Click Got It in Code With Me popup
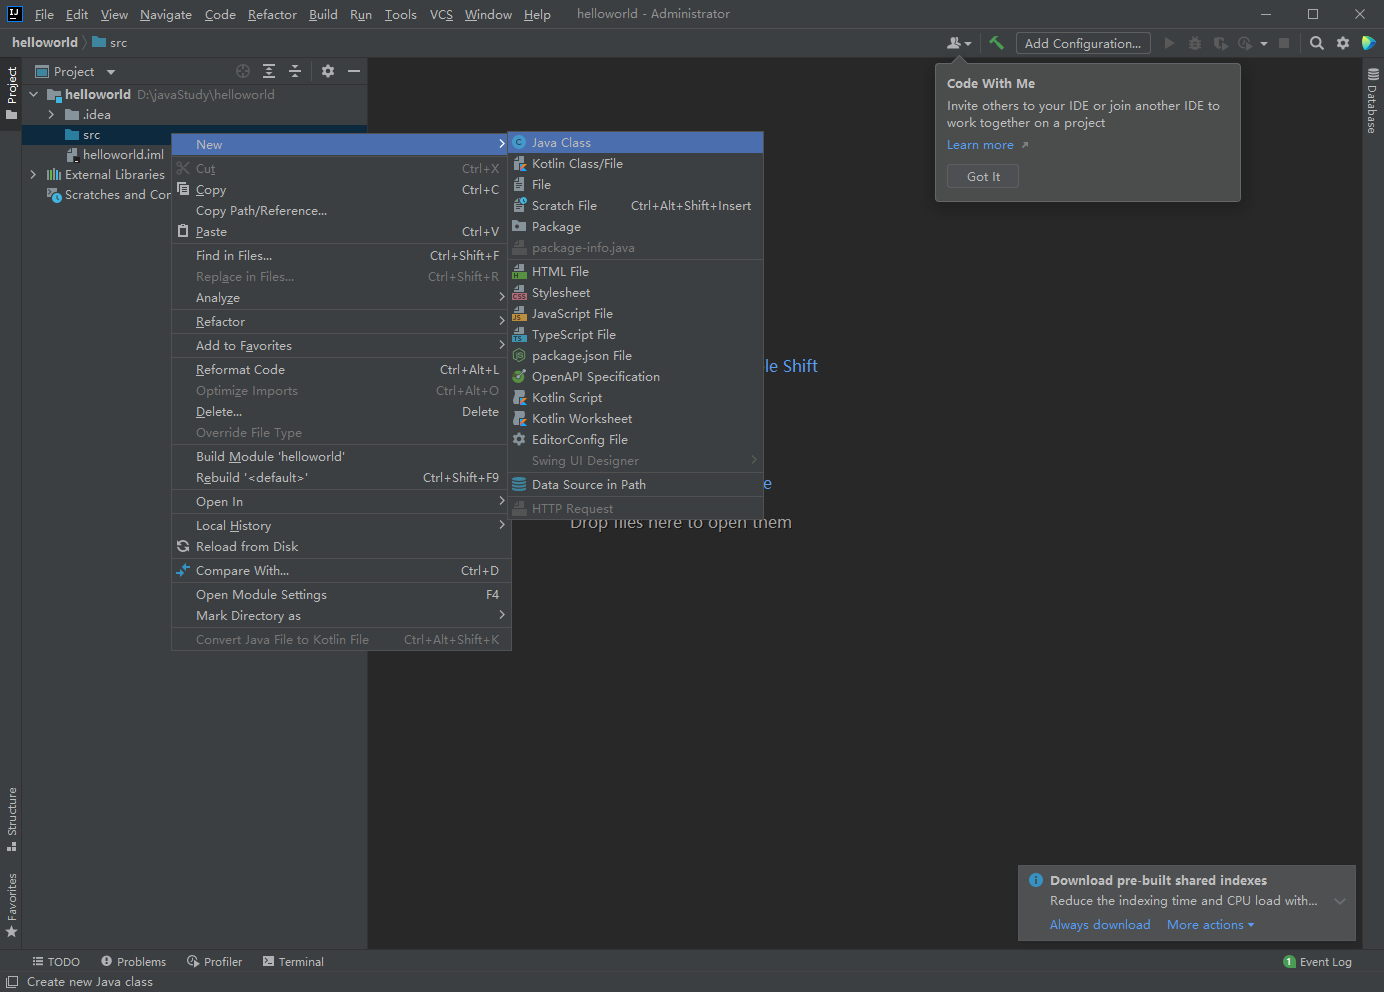Screen dimensions: 1384x992 click(x=983, y=177)
